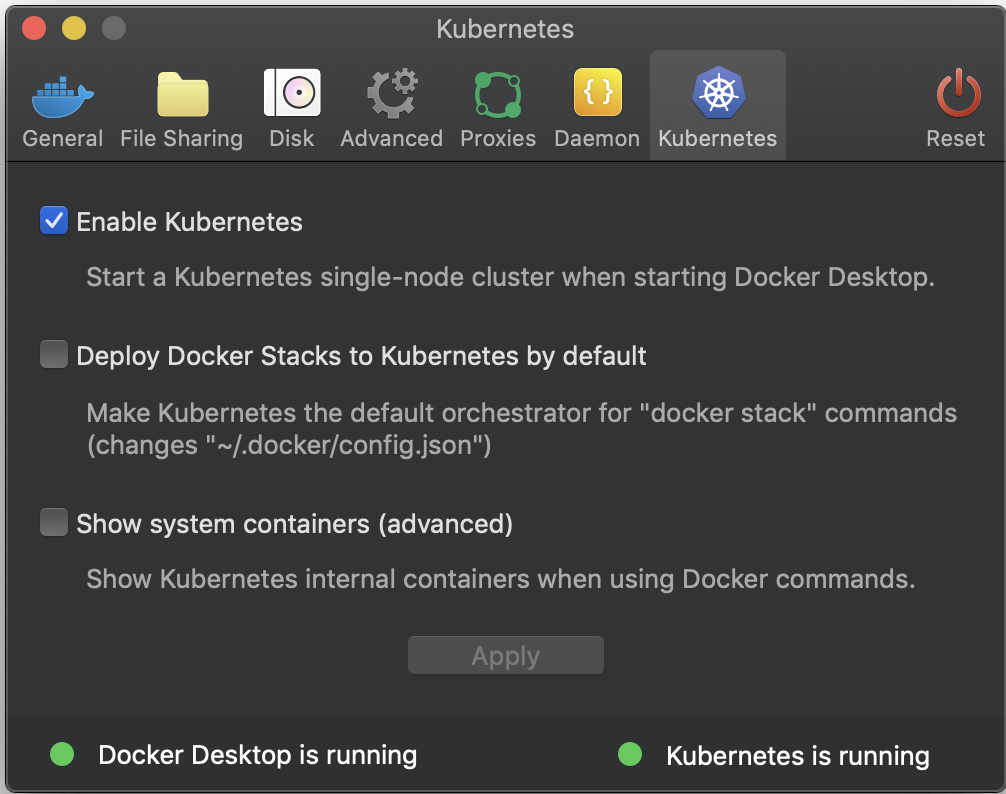Select the Daemon curly-braces icon
This screenshot has height=794, width=1006.
point(596,92)
